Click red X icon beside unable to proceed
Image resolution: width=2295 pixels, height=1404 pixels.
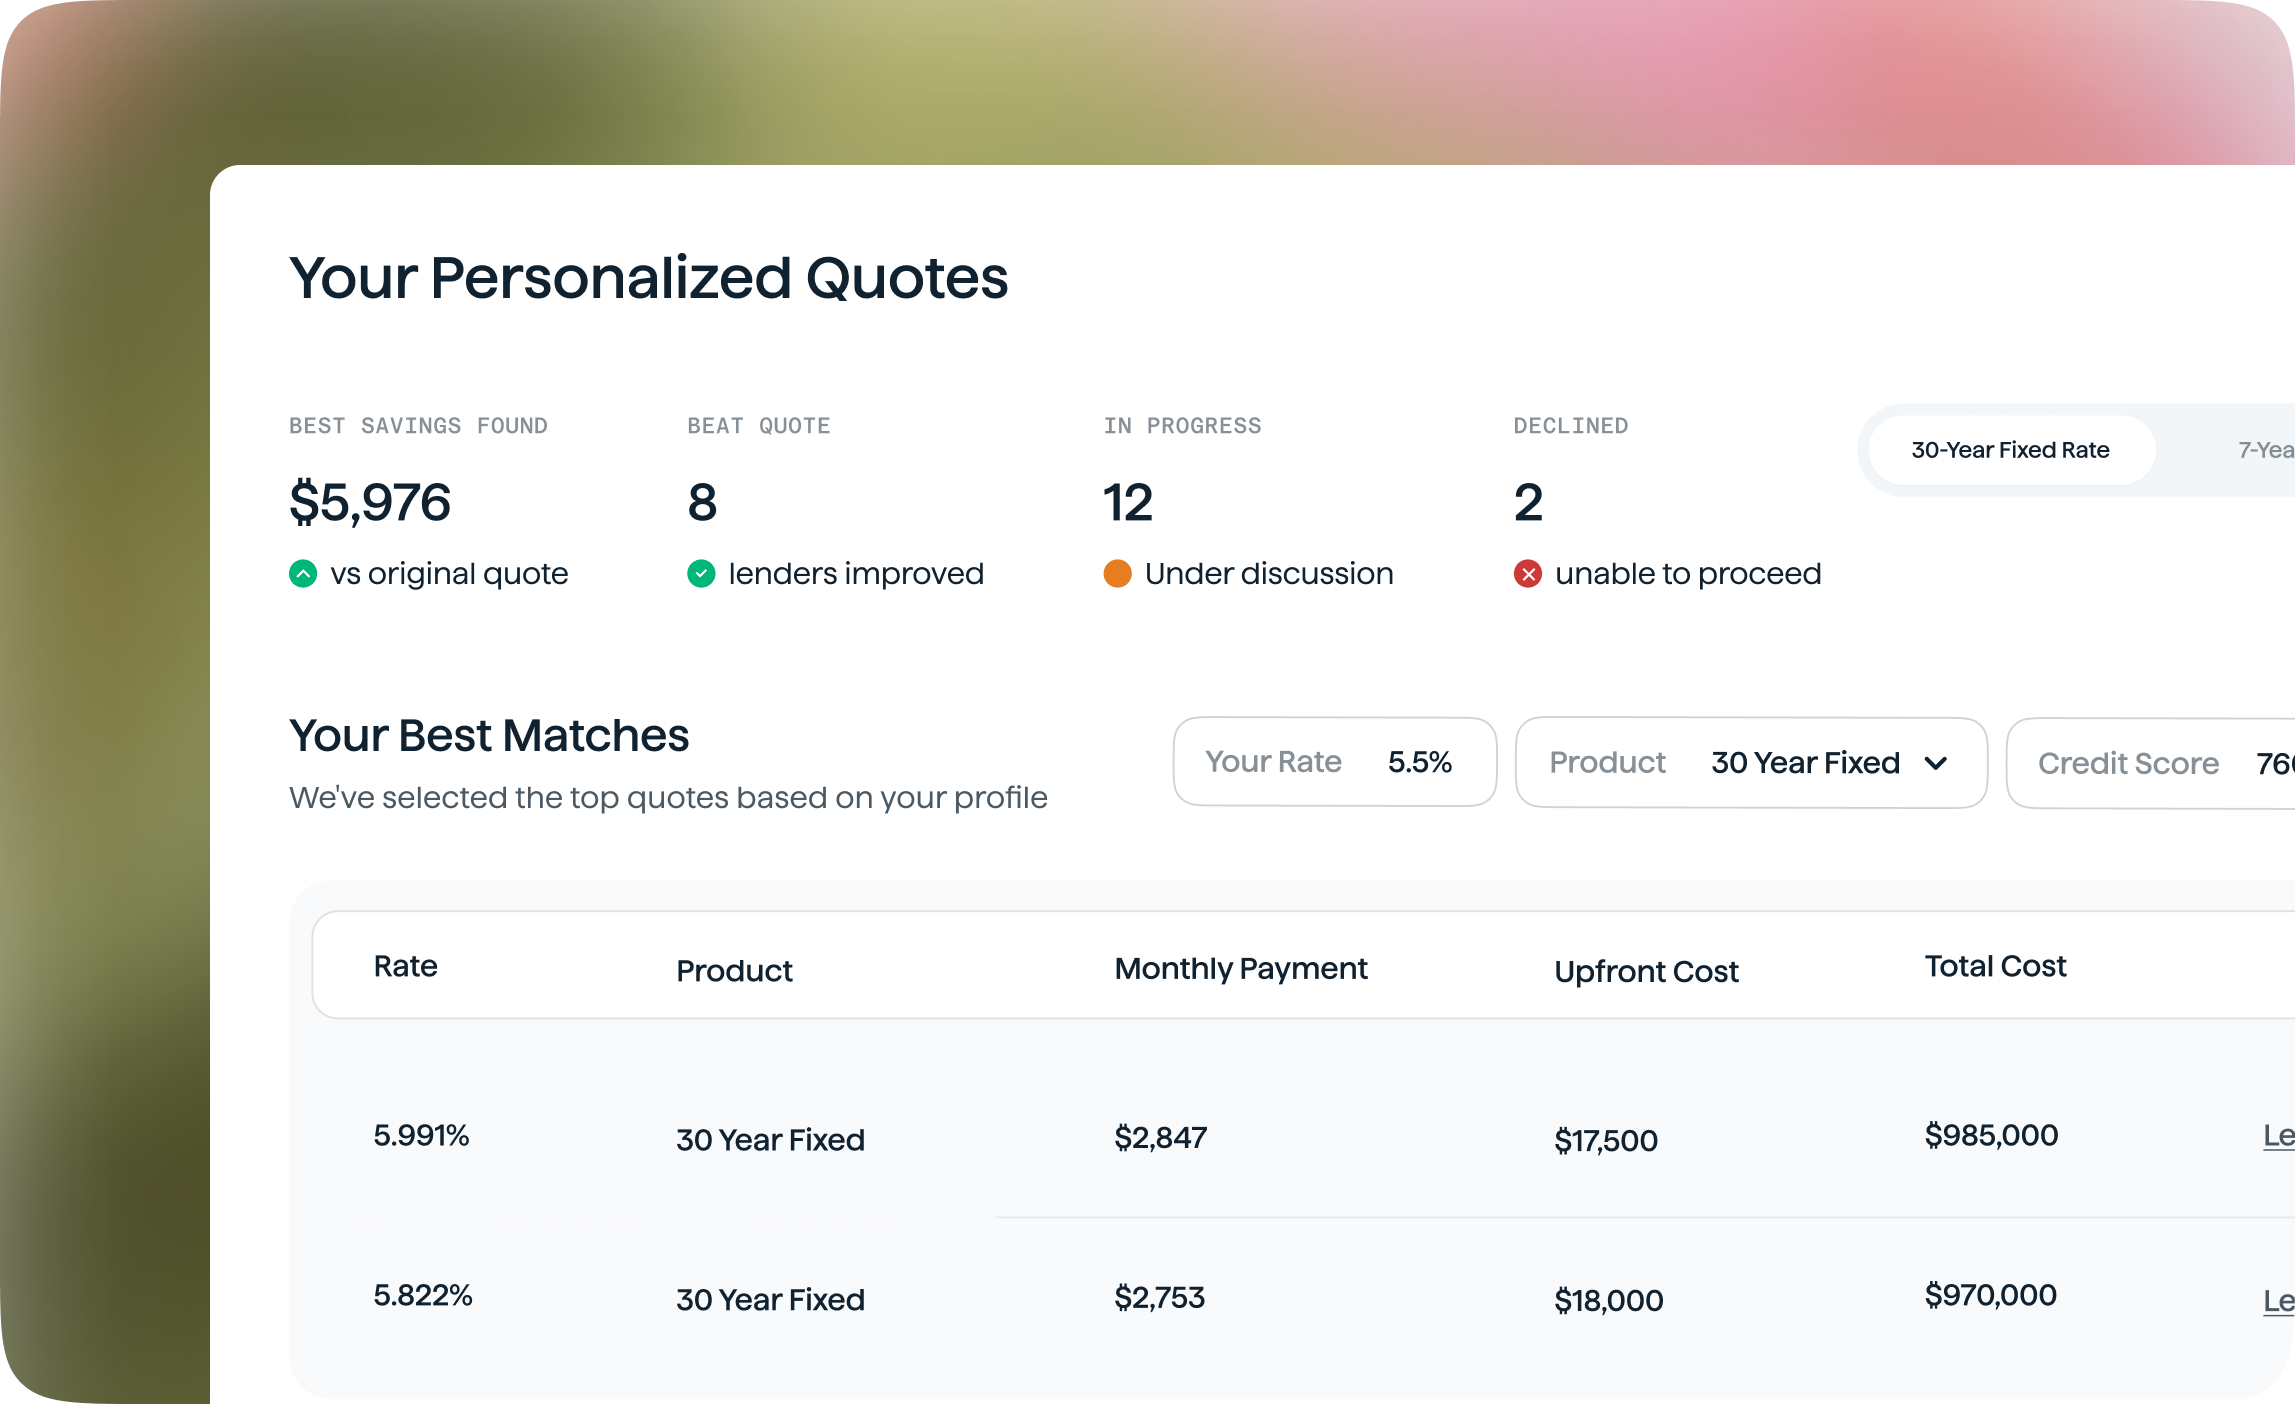click(x=1527, y=574)
